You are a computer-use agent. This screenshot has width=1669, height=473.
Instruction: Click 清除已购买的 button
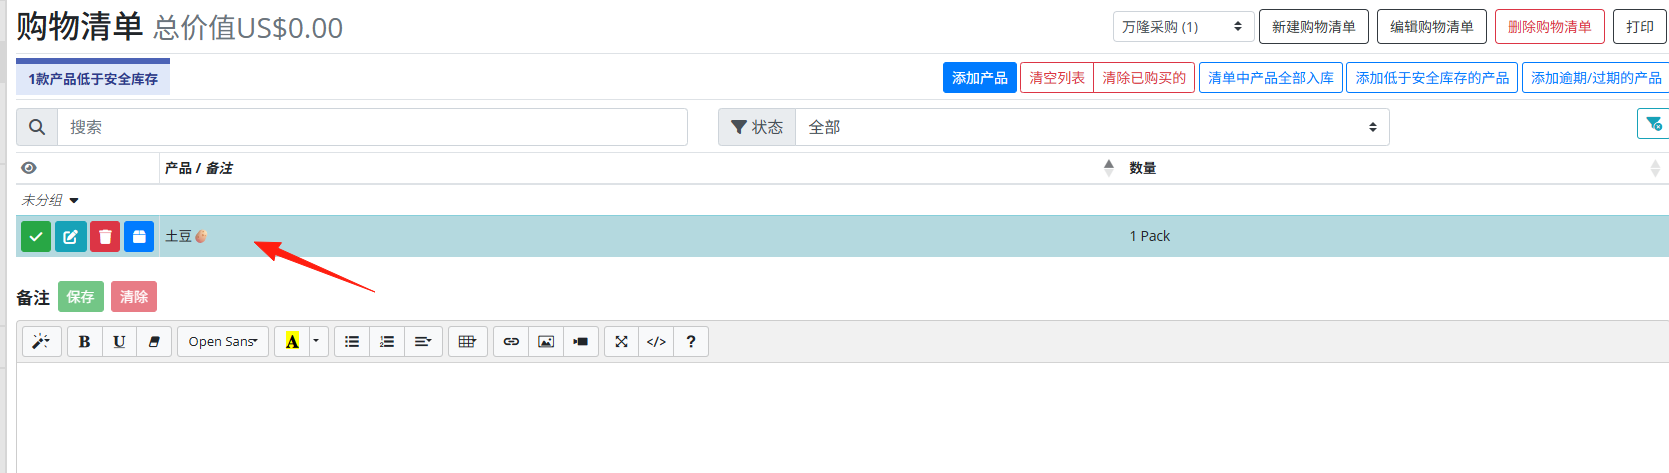tap(1144, 78)
